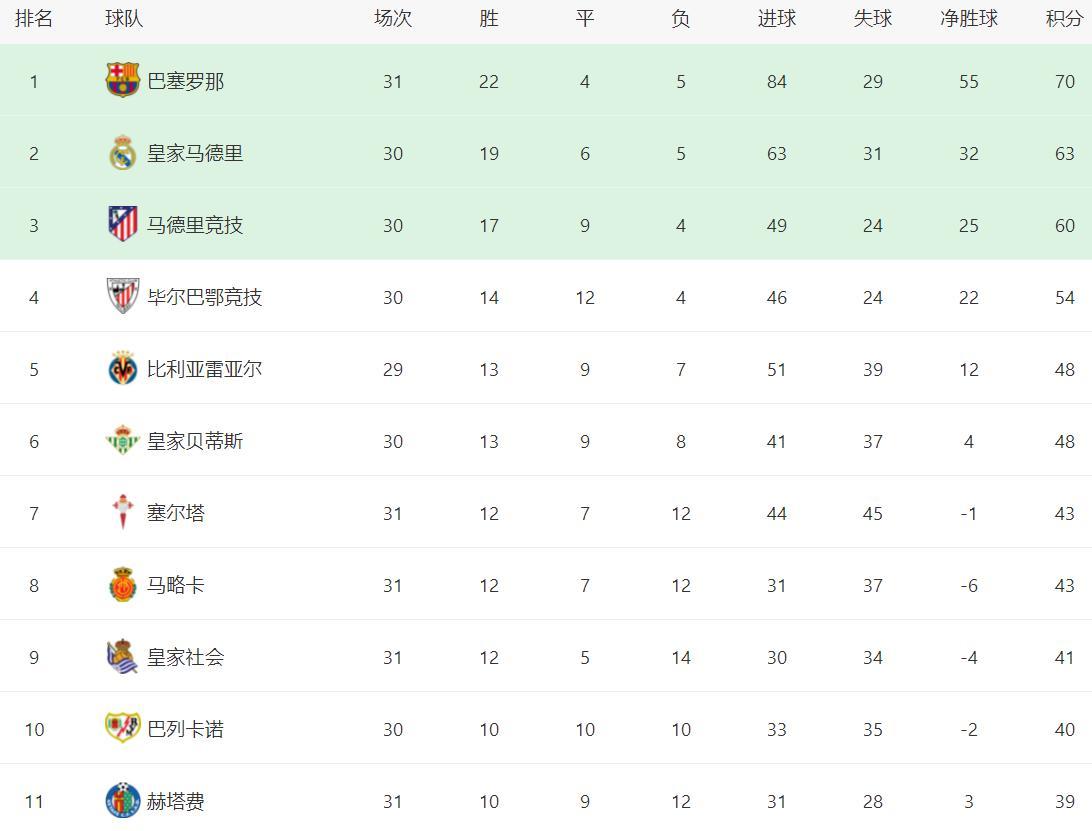Click the Atlético Madrid club crest
The image size is (1092, 831).
click(x=122, y=224)
